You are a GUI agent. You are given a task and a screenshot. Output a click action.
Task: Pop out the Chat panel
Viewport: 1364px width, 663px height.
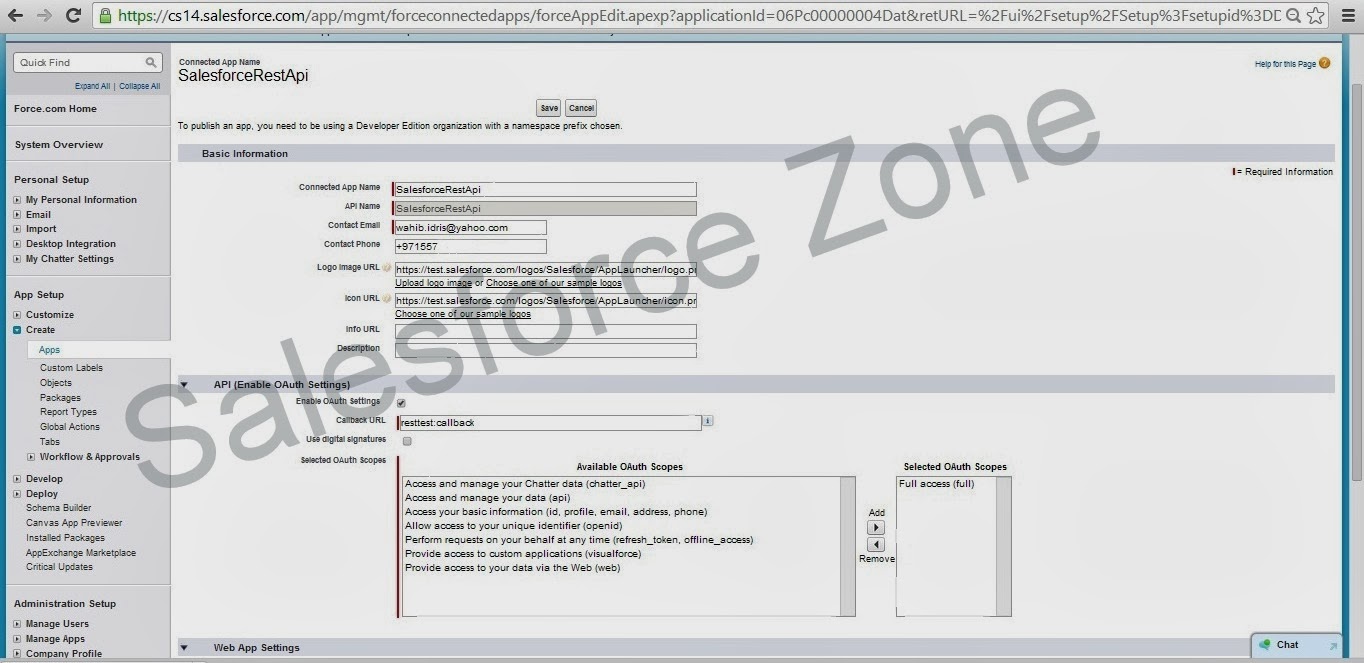pos(1332,647)
